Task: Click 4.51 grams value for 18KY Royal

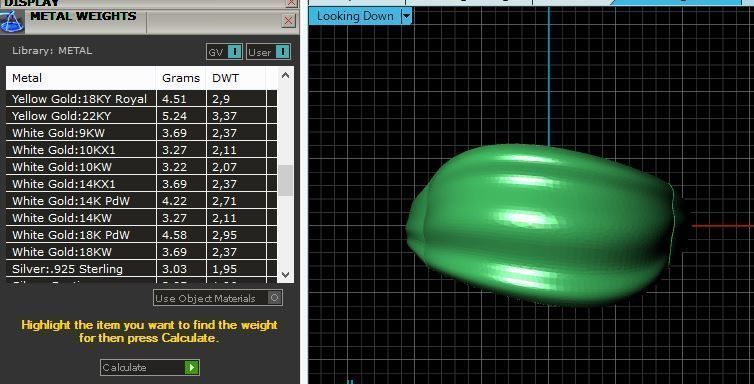Action: tap(174, 99)
